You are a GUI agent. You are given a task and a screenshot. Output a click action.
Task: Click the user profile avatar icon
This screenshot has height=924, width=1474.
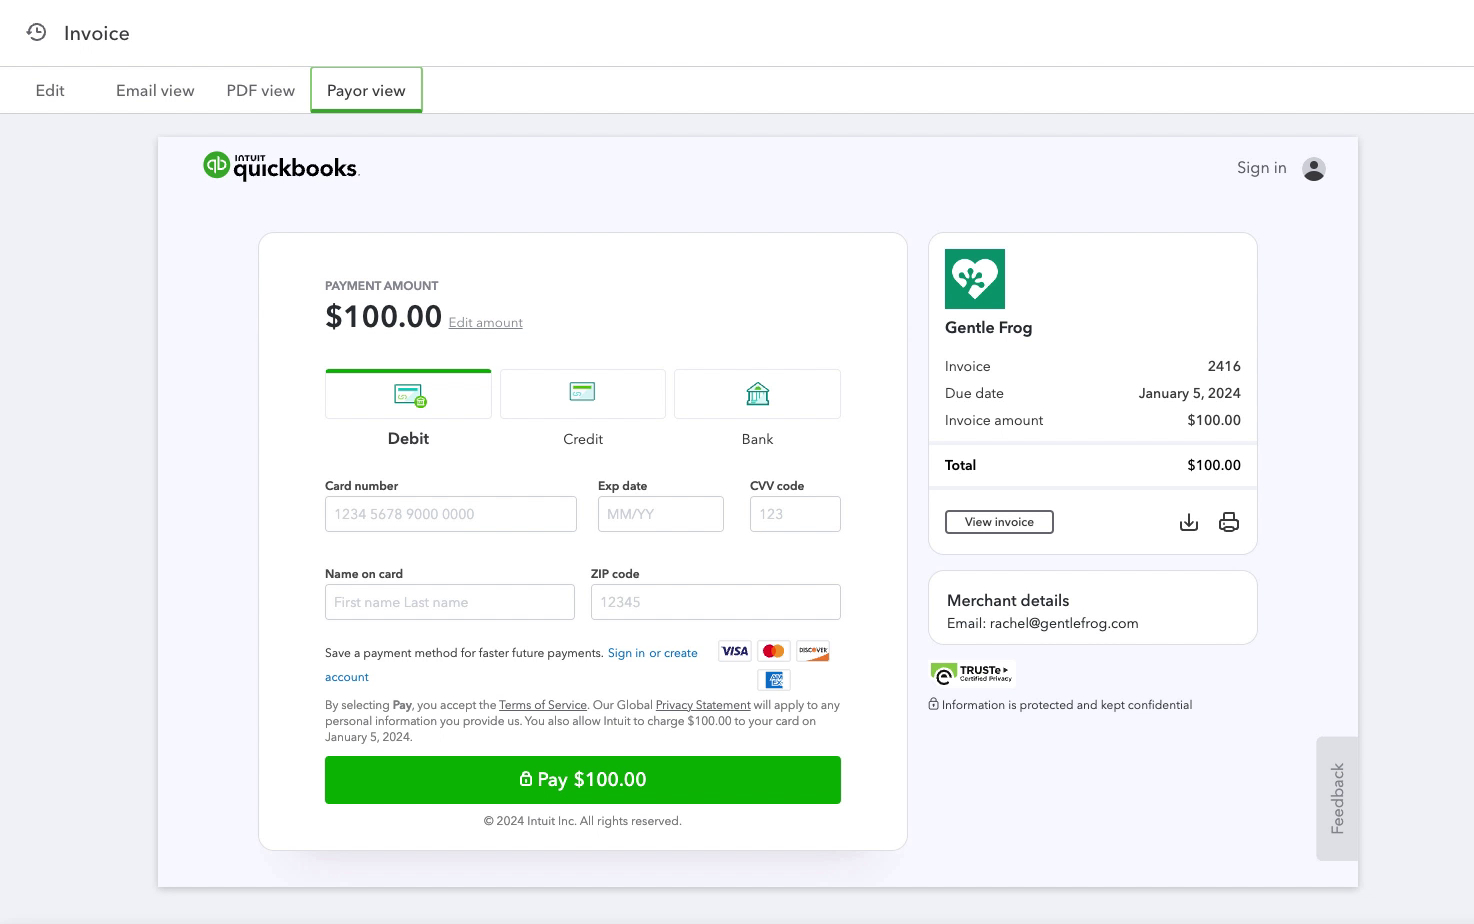pyautogui.click(x=1314, y=169)
